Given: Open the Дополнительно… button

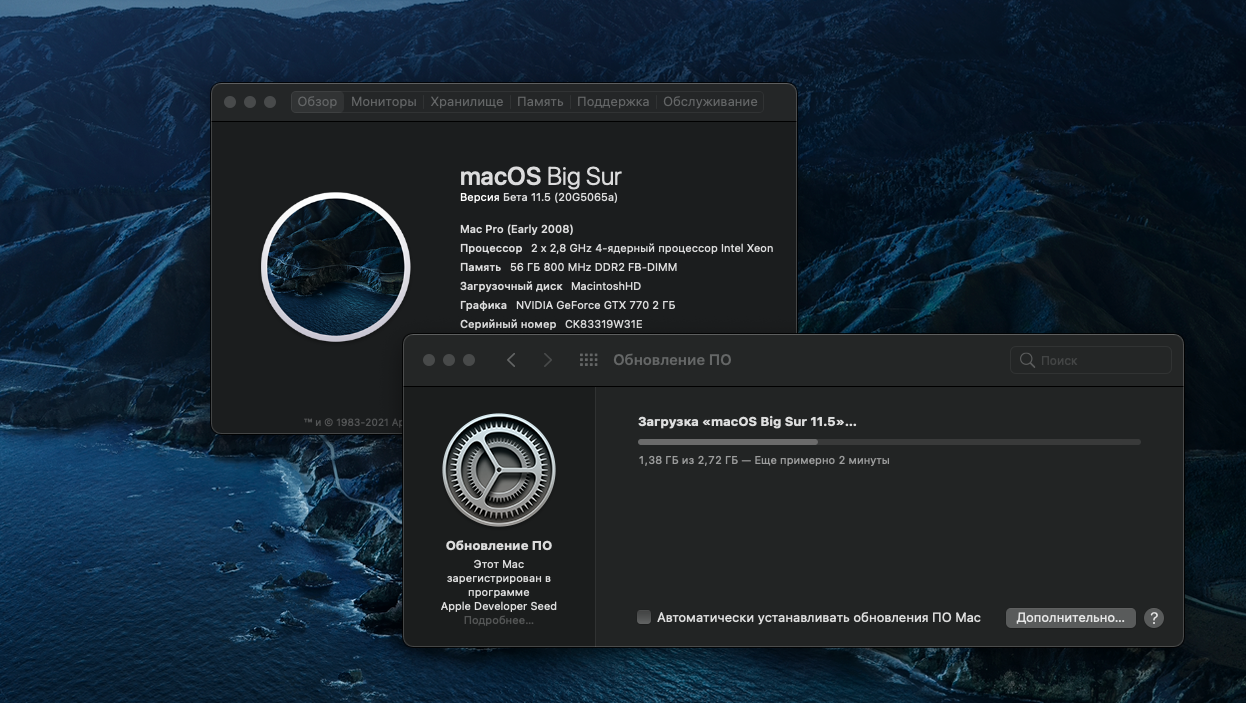Looking at the screenshot, I should point(1071,618).
